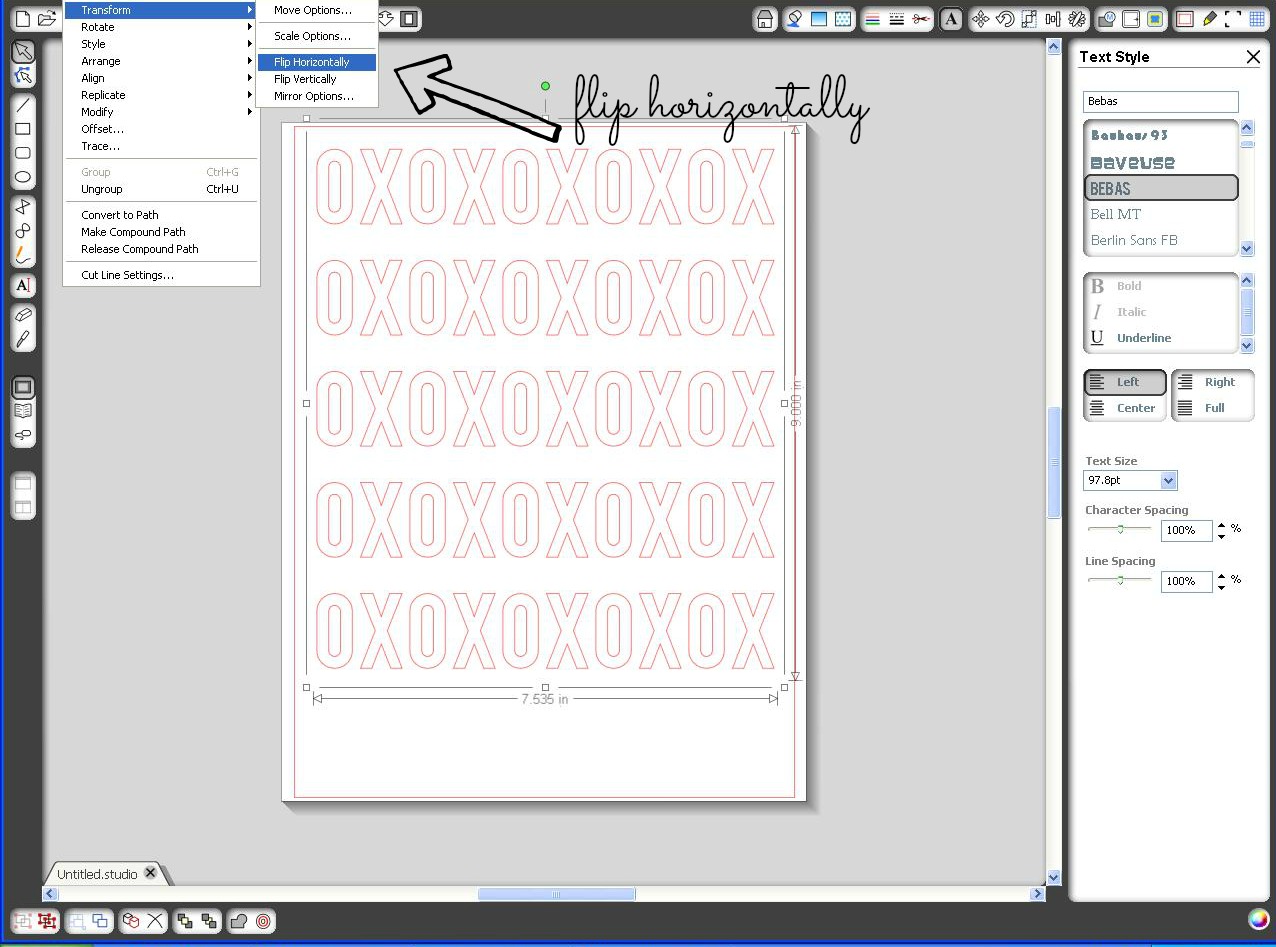Choose Flip Horizontally from Transform submenu
Viewport: 1276px width, 947px height.
coord(317,62)
